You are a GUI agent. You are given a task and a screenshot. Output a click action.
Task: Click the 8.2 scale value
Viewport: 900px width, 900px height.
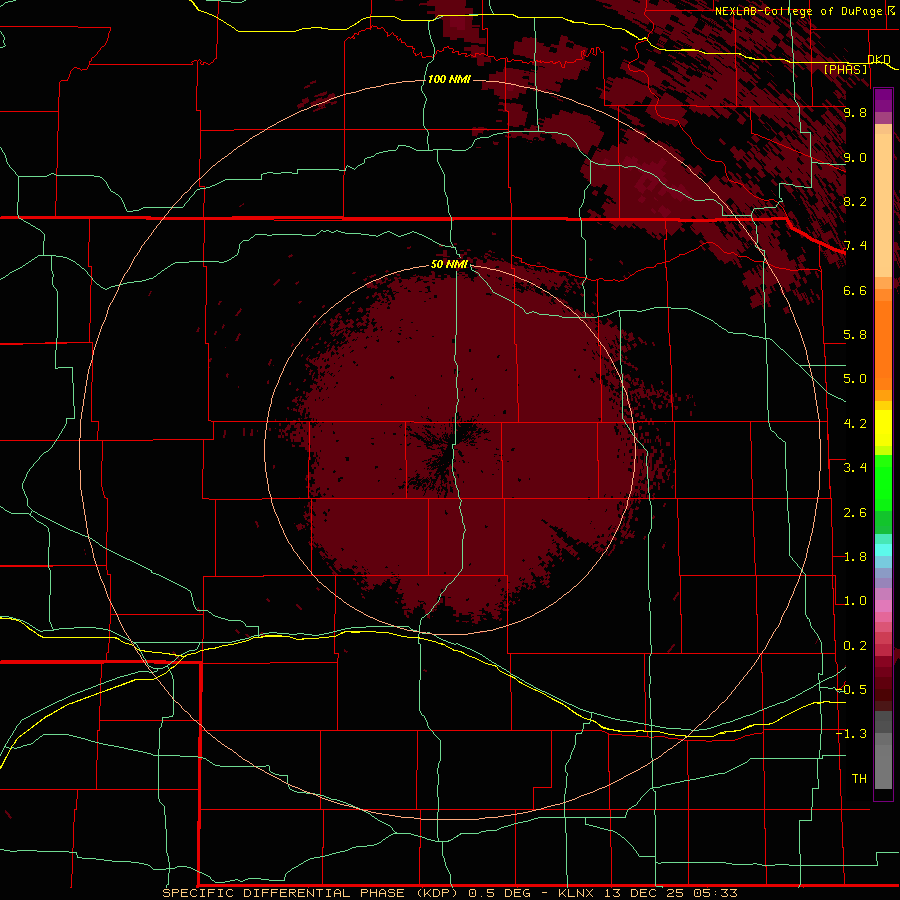855,201
